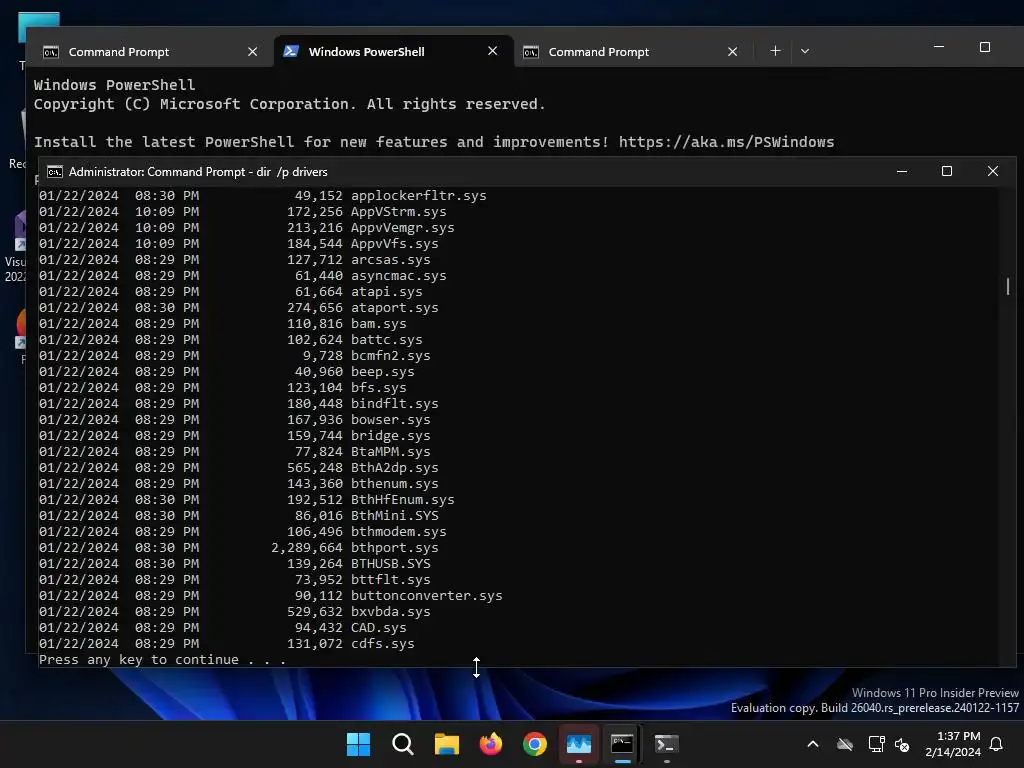Image resolution: width=1024 pixels, height=768 pixels.
Task: Click the Administrator Command Prompt title bar icon
Action: (55, 172)
